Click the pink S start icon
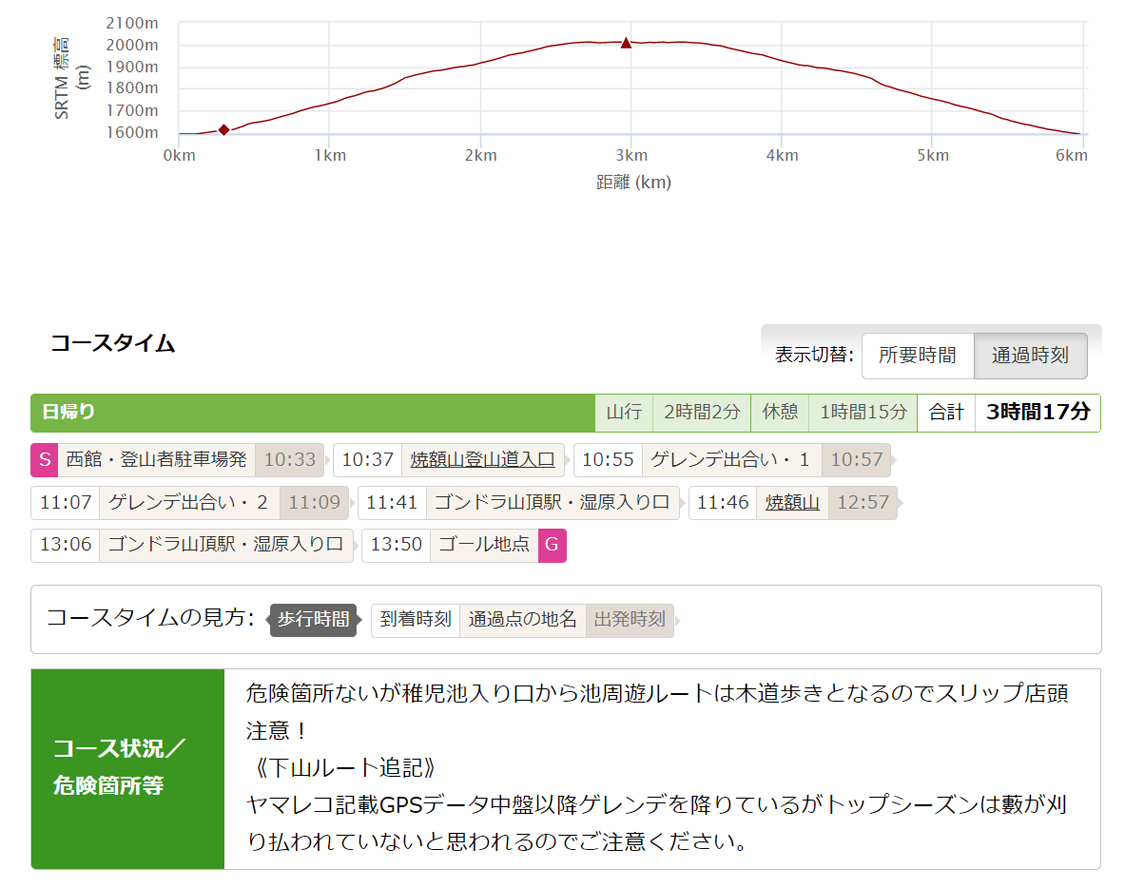1125x888 pixels. click(x=44, y=460)
